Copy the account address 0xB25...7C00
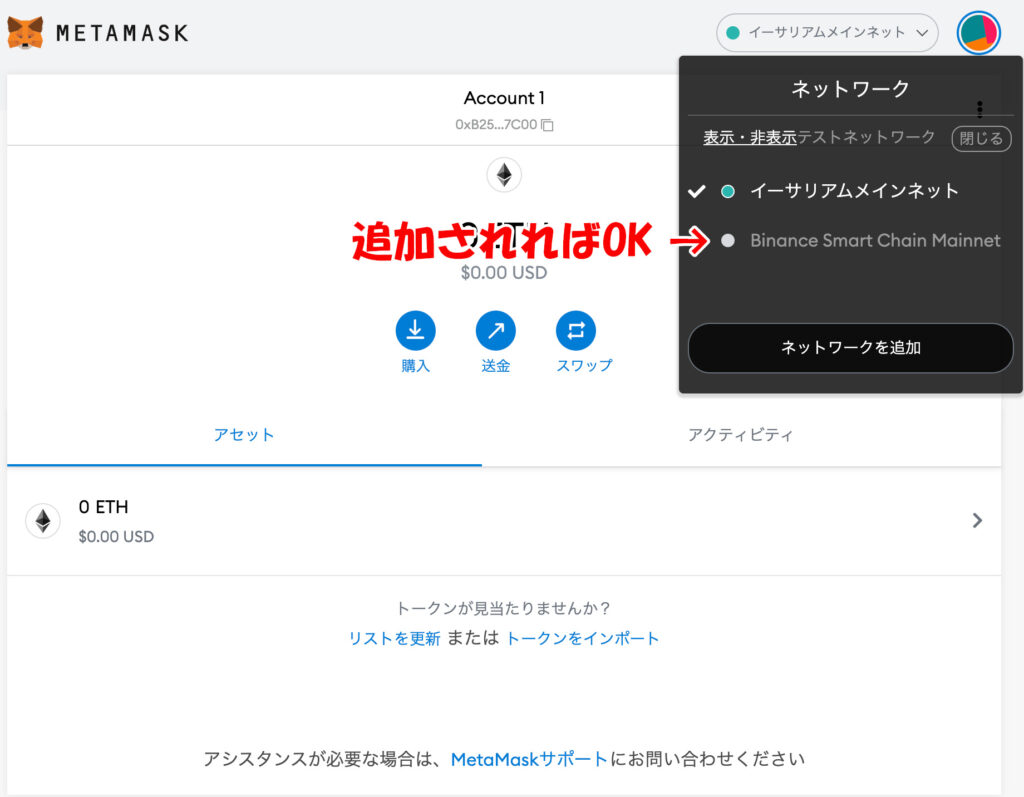 click(547, 125)
